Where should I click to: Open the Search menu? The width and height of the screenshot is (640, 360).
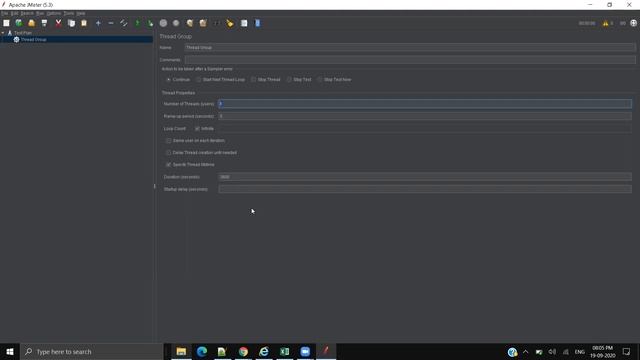pos(27,13)
